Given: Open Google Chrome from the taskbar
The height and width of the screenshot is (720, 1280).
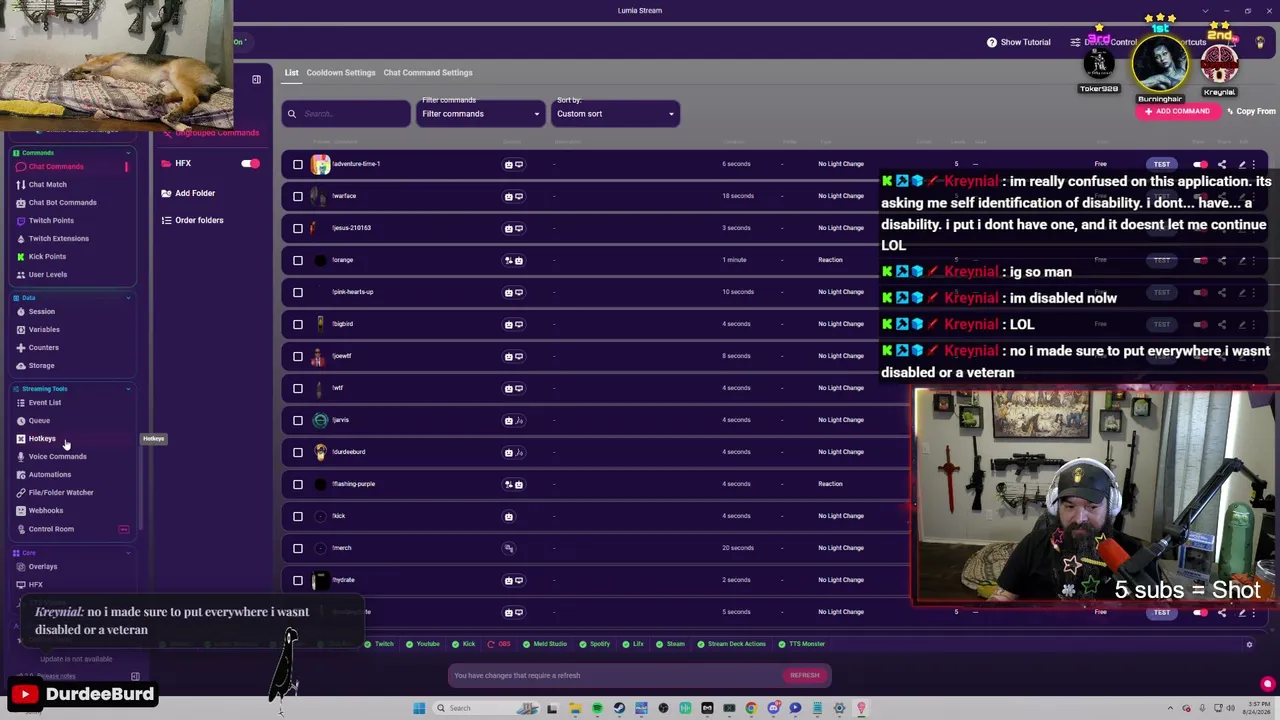Looking at the screenshot, I should [x=751, y=708].
